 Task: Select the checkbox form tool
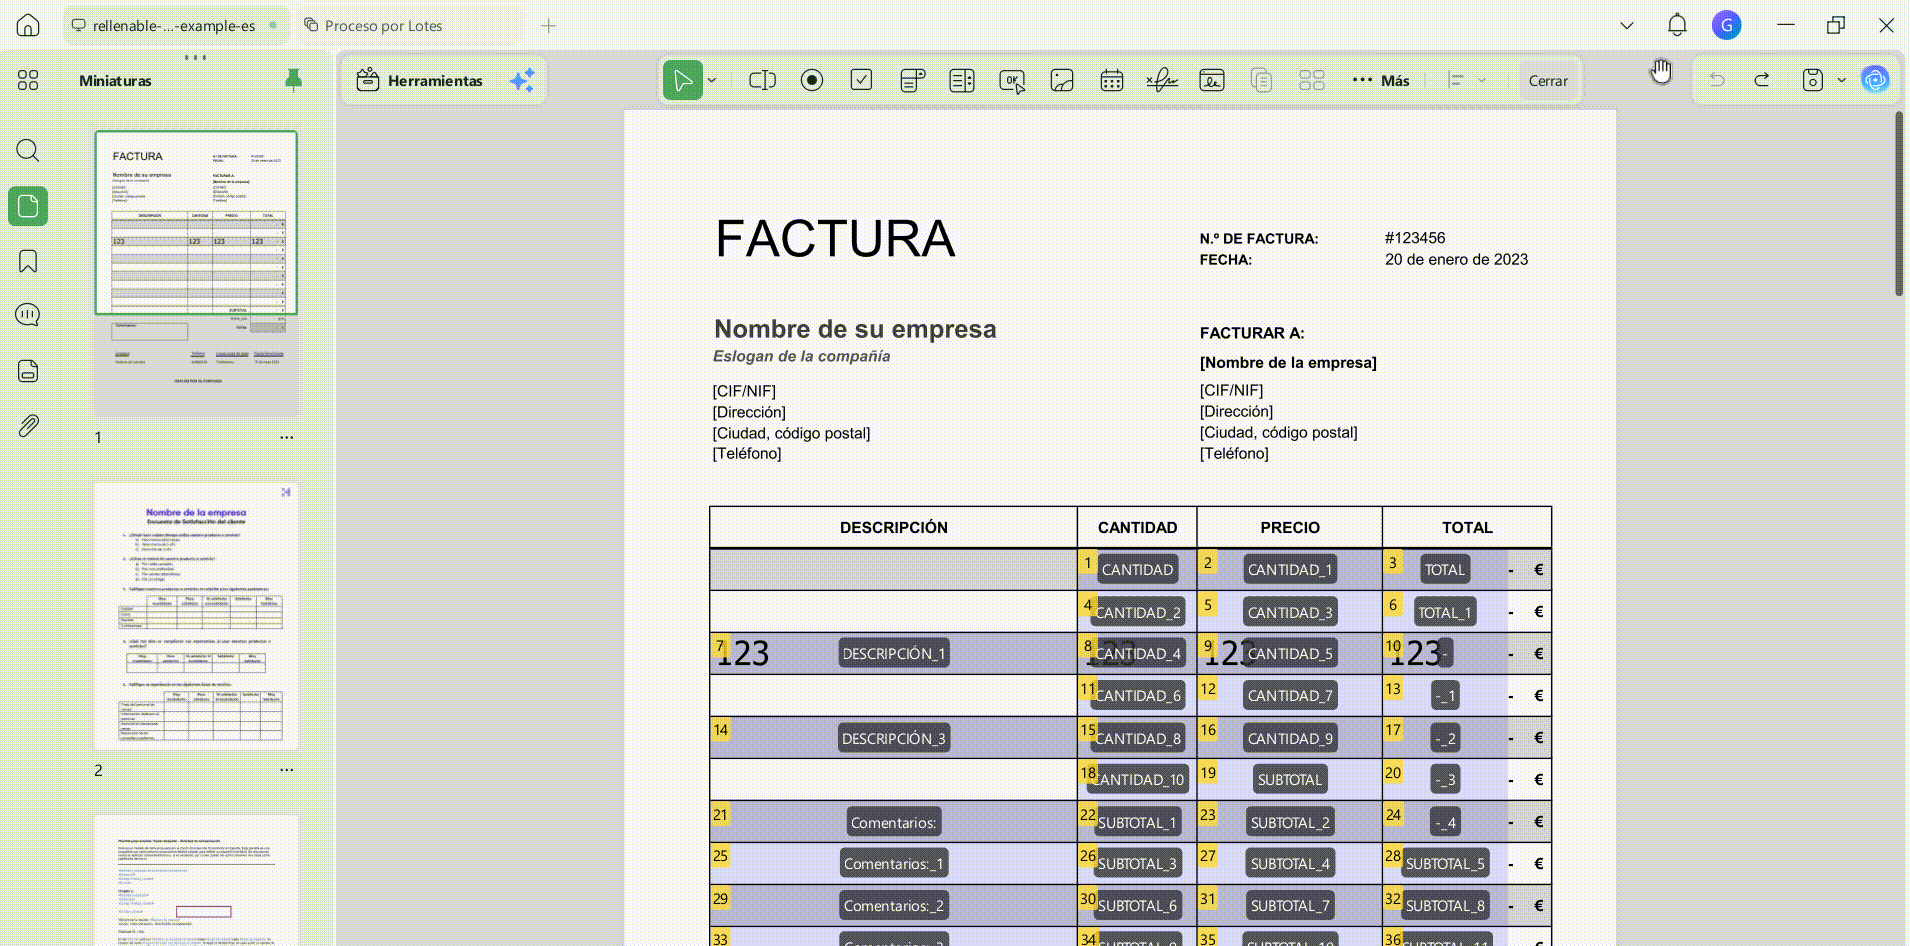pos(861,80)
